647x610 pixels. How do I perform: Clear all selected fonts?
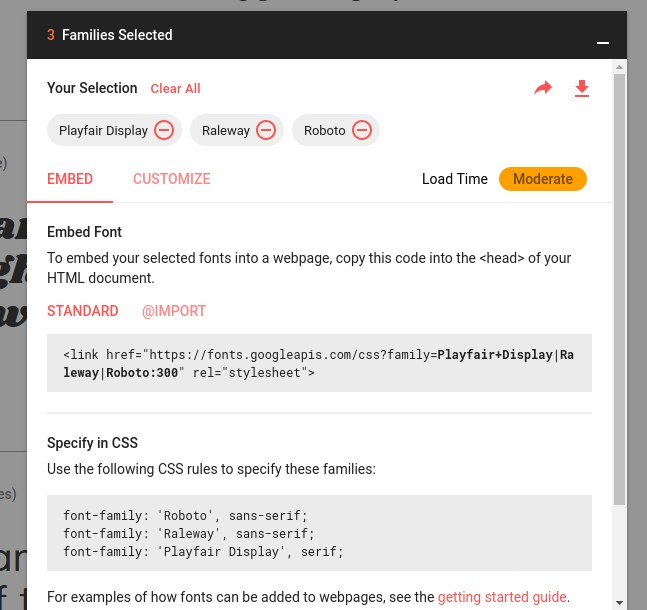(175, 88)
